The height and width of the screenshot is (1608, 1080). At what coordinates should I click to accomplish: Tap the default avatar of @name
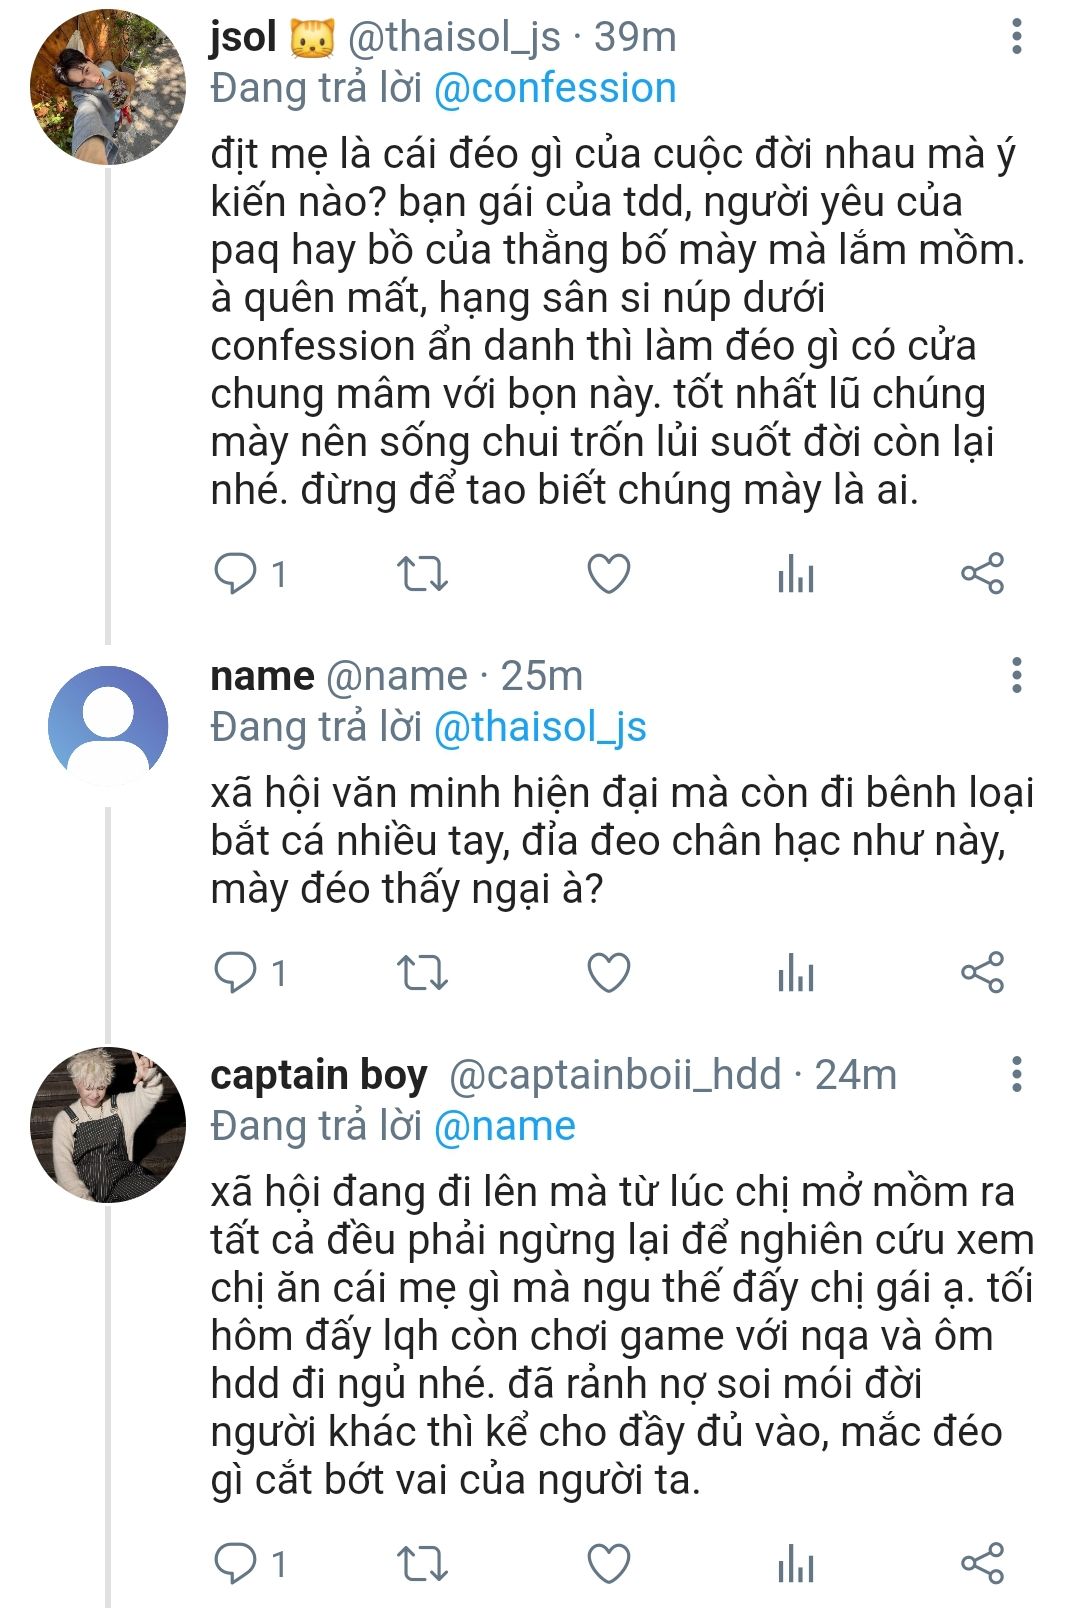tap(108, 725)
